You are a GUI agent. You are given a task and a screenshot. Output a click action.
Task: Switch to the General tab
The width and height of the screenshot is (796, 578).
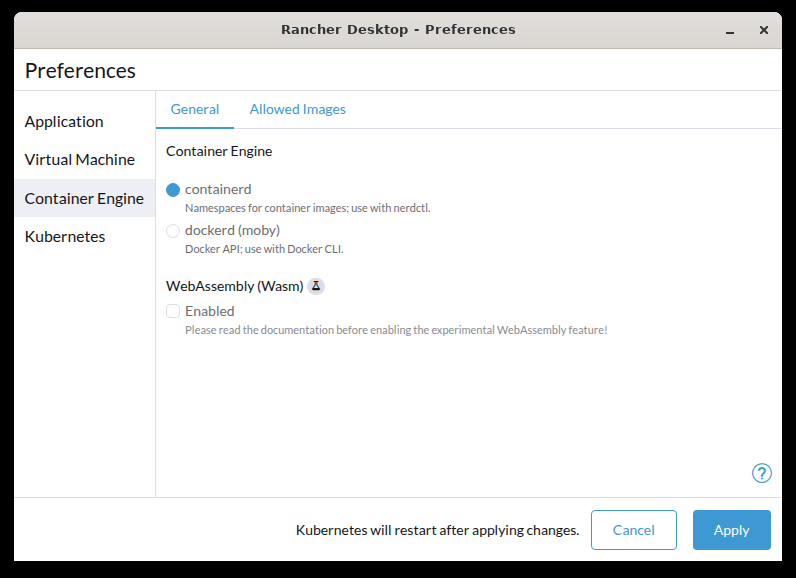195,109
